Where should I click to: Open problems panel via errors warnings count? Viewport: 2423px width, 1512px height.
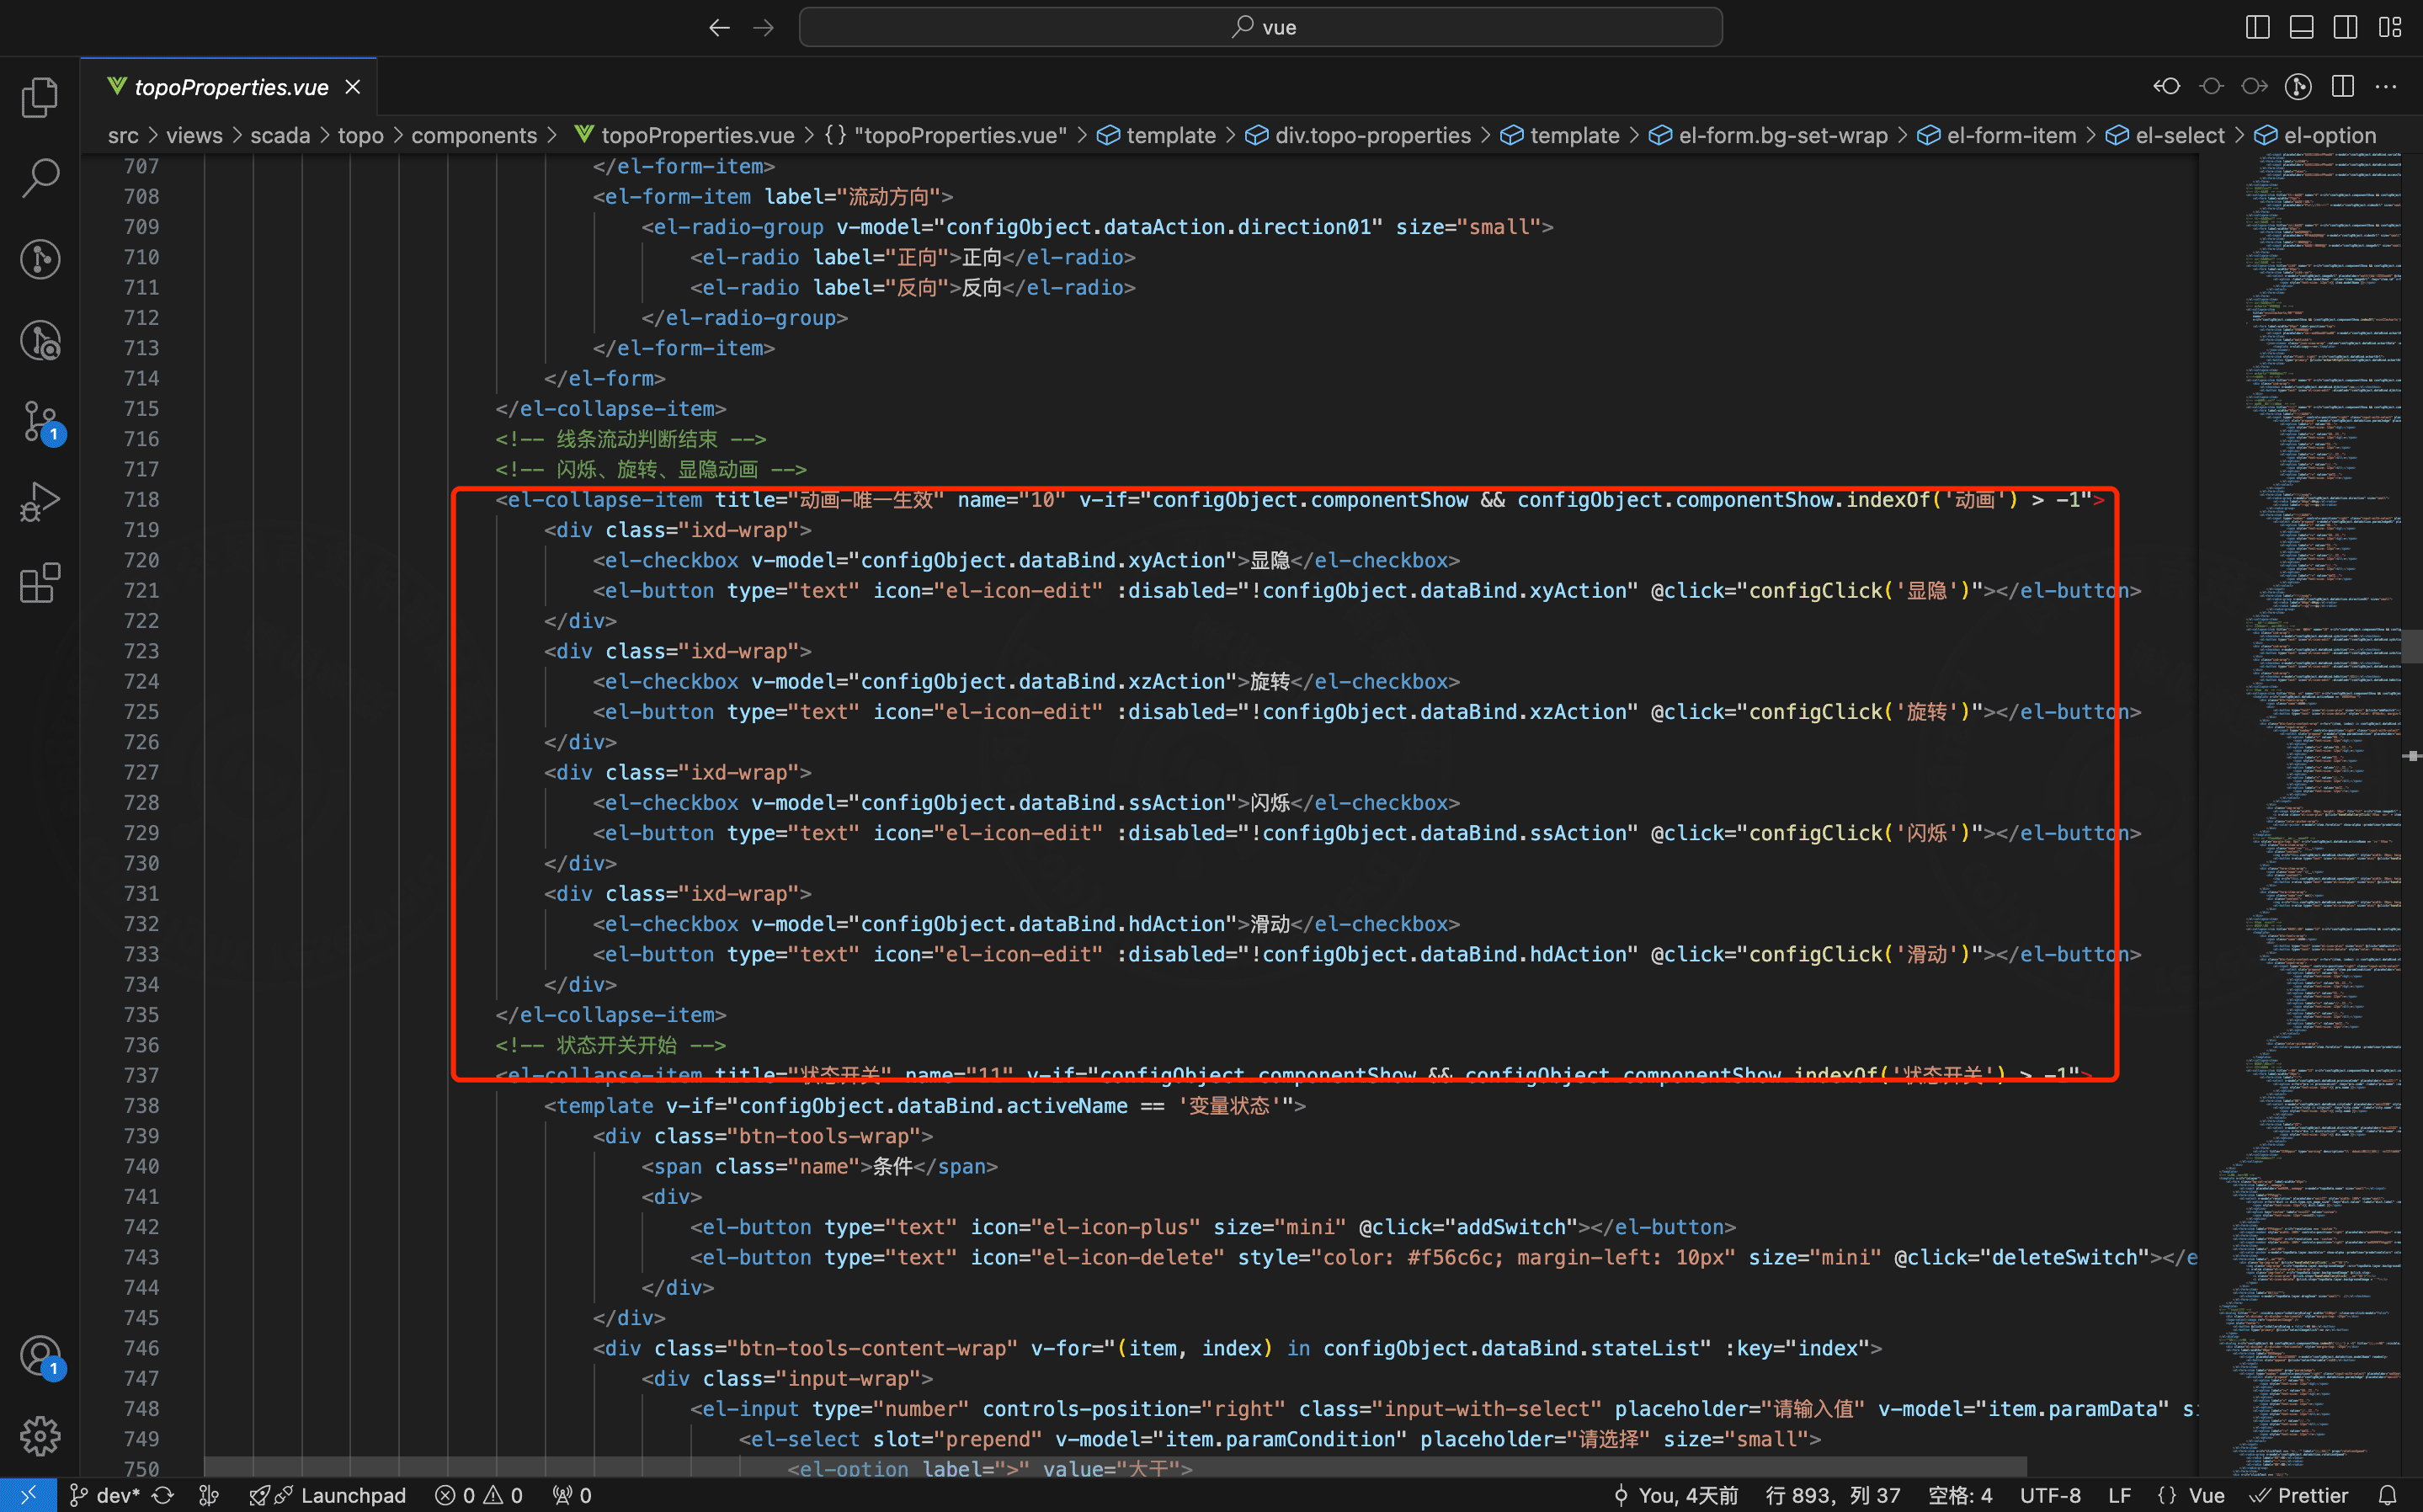[479, 1495]
